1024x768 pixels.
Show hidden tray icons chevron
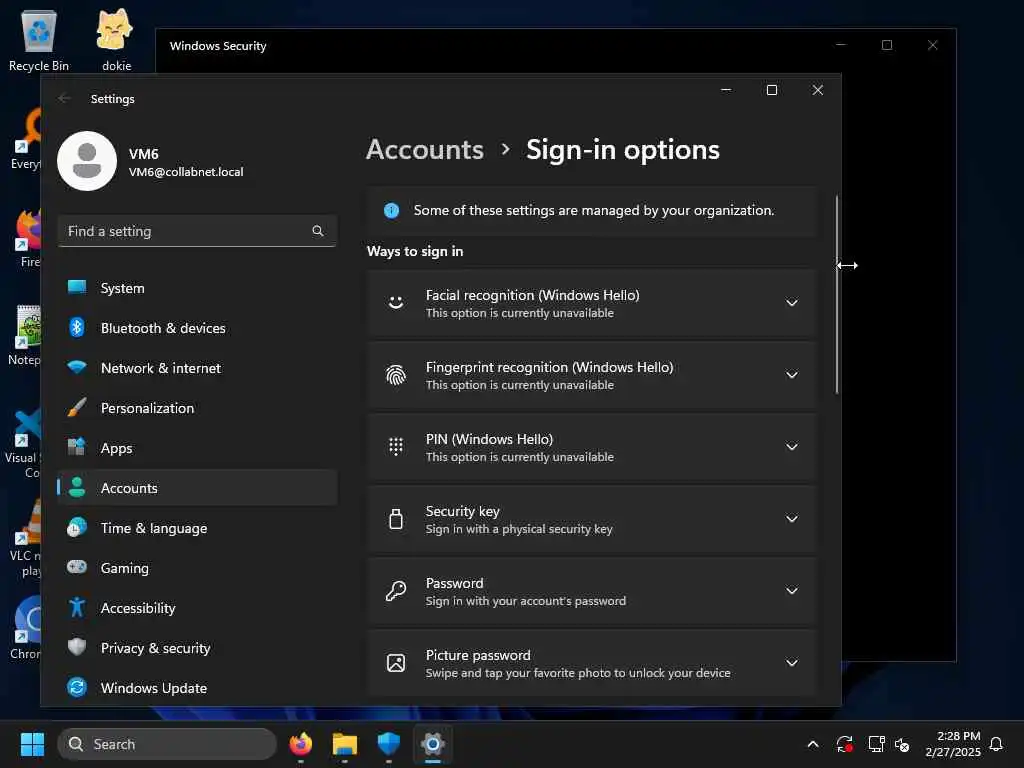point(813,744)
